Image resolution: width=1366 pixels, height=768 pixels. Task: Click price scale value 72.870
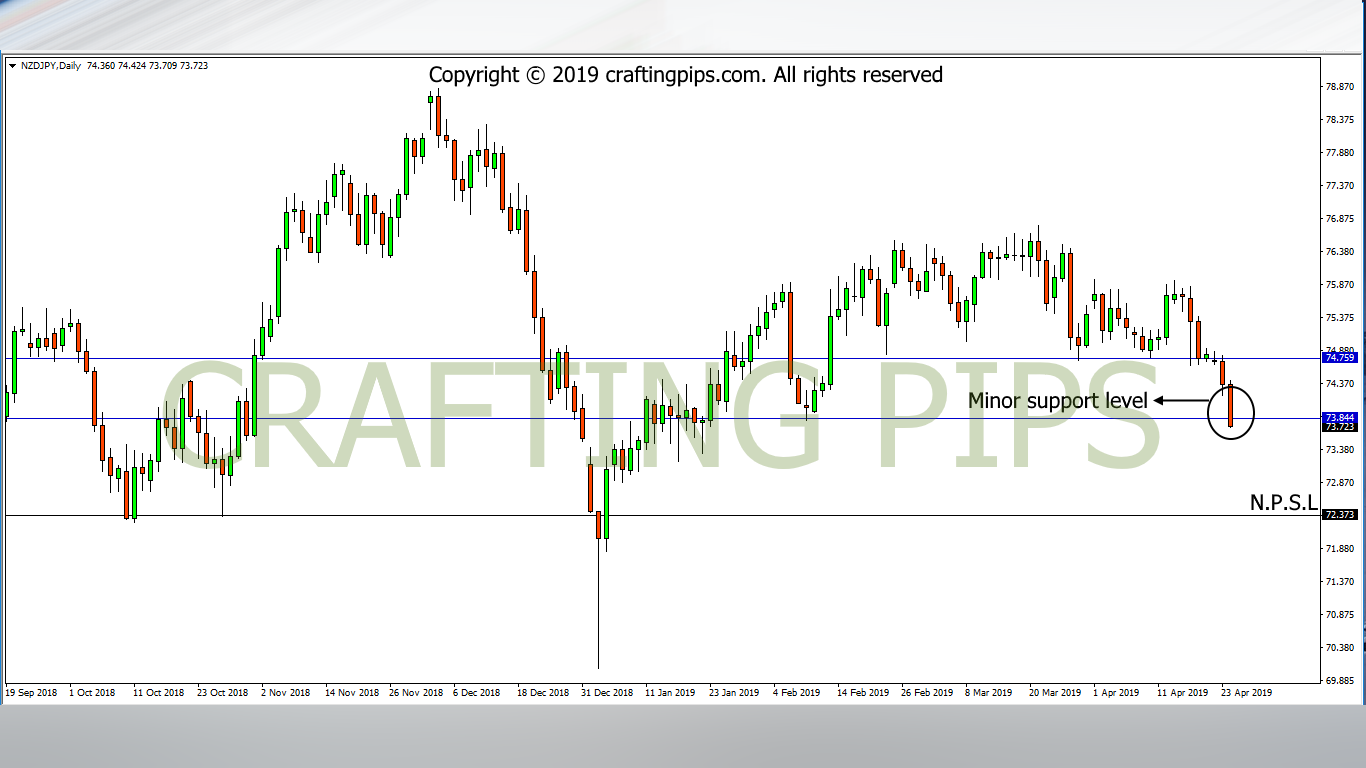(x=1339, y=483)
